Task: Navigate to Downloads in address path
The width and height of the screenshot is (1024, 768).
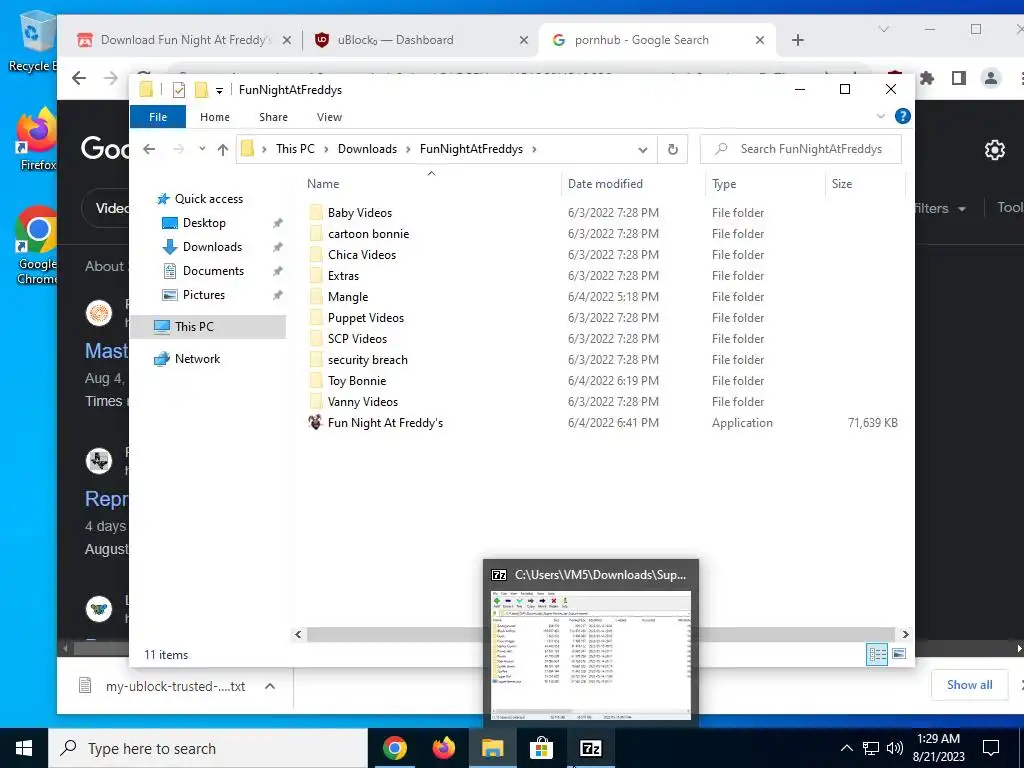Action: (x=367, y=149)
